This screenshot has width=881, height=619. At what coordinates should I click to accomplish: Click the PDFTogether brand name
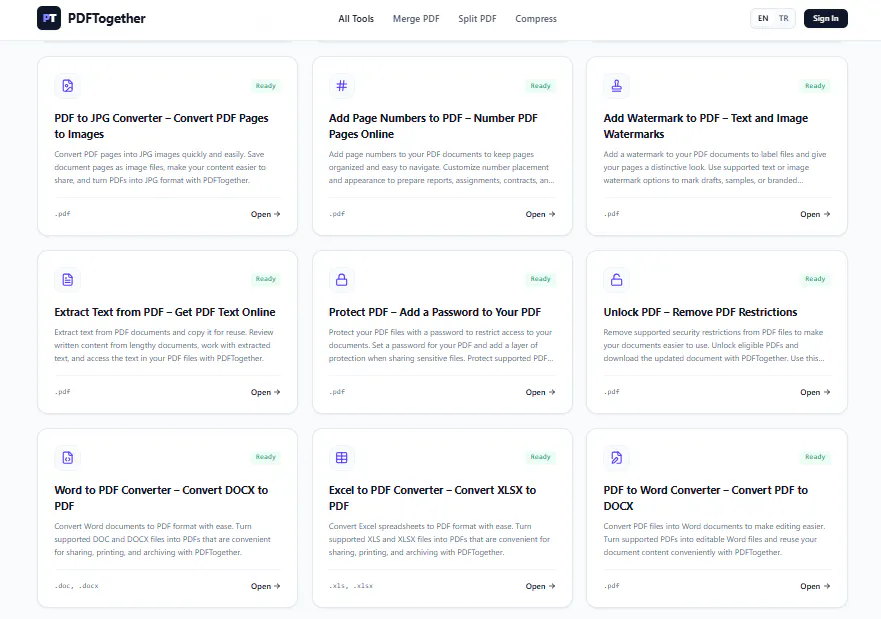(107, 19)
